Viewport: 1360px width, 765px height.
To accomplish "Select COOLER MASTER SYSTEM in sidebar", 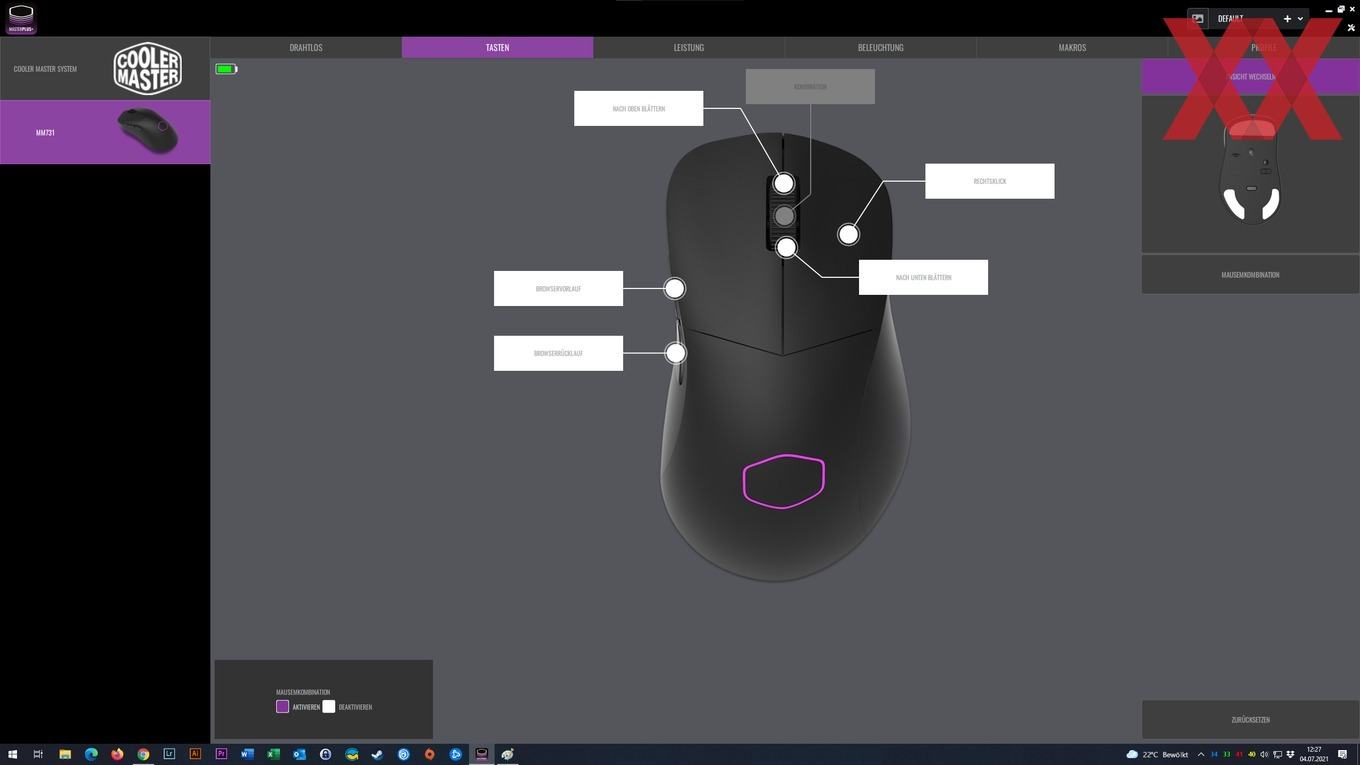I will click(x=105, y=69).
